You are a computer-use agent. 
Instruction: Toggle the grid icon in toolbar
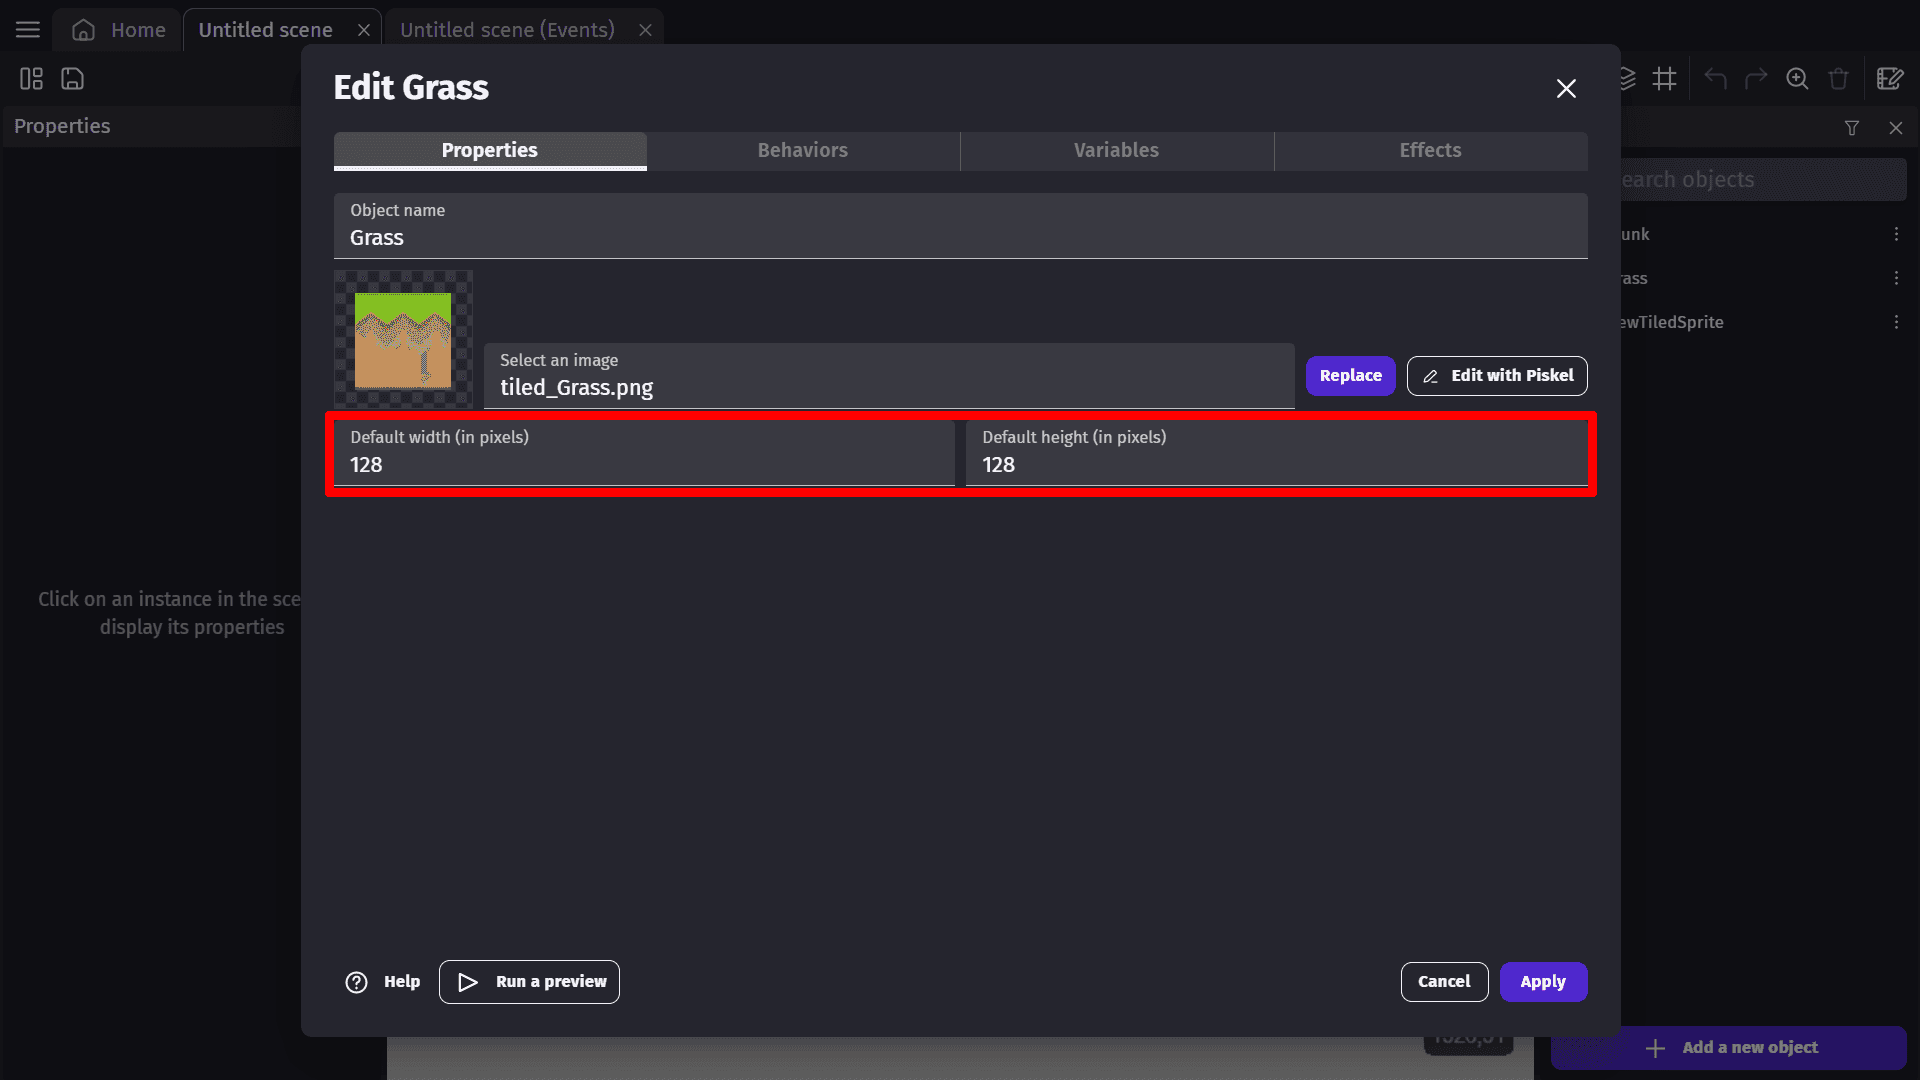click(x=1665, y=79)
